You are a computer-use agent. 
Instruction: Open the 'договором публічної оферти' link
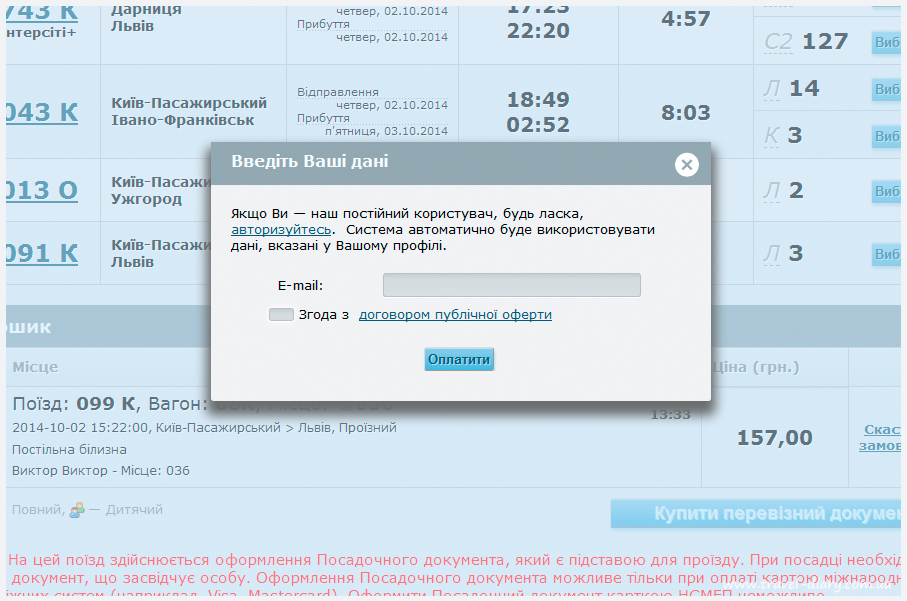click(x=455, y=315)
